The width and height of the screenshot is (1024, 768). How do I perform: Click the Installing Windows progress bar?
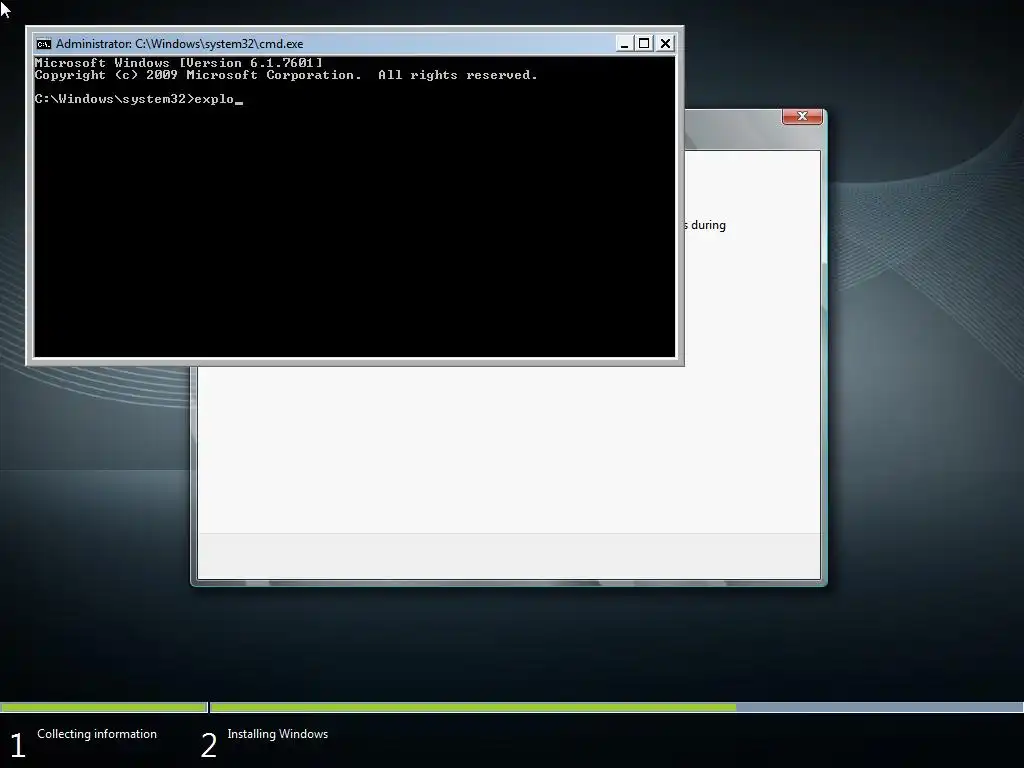point(616,707)
